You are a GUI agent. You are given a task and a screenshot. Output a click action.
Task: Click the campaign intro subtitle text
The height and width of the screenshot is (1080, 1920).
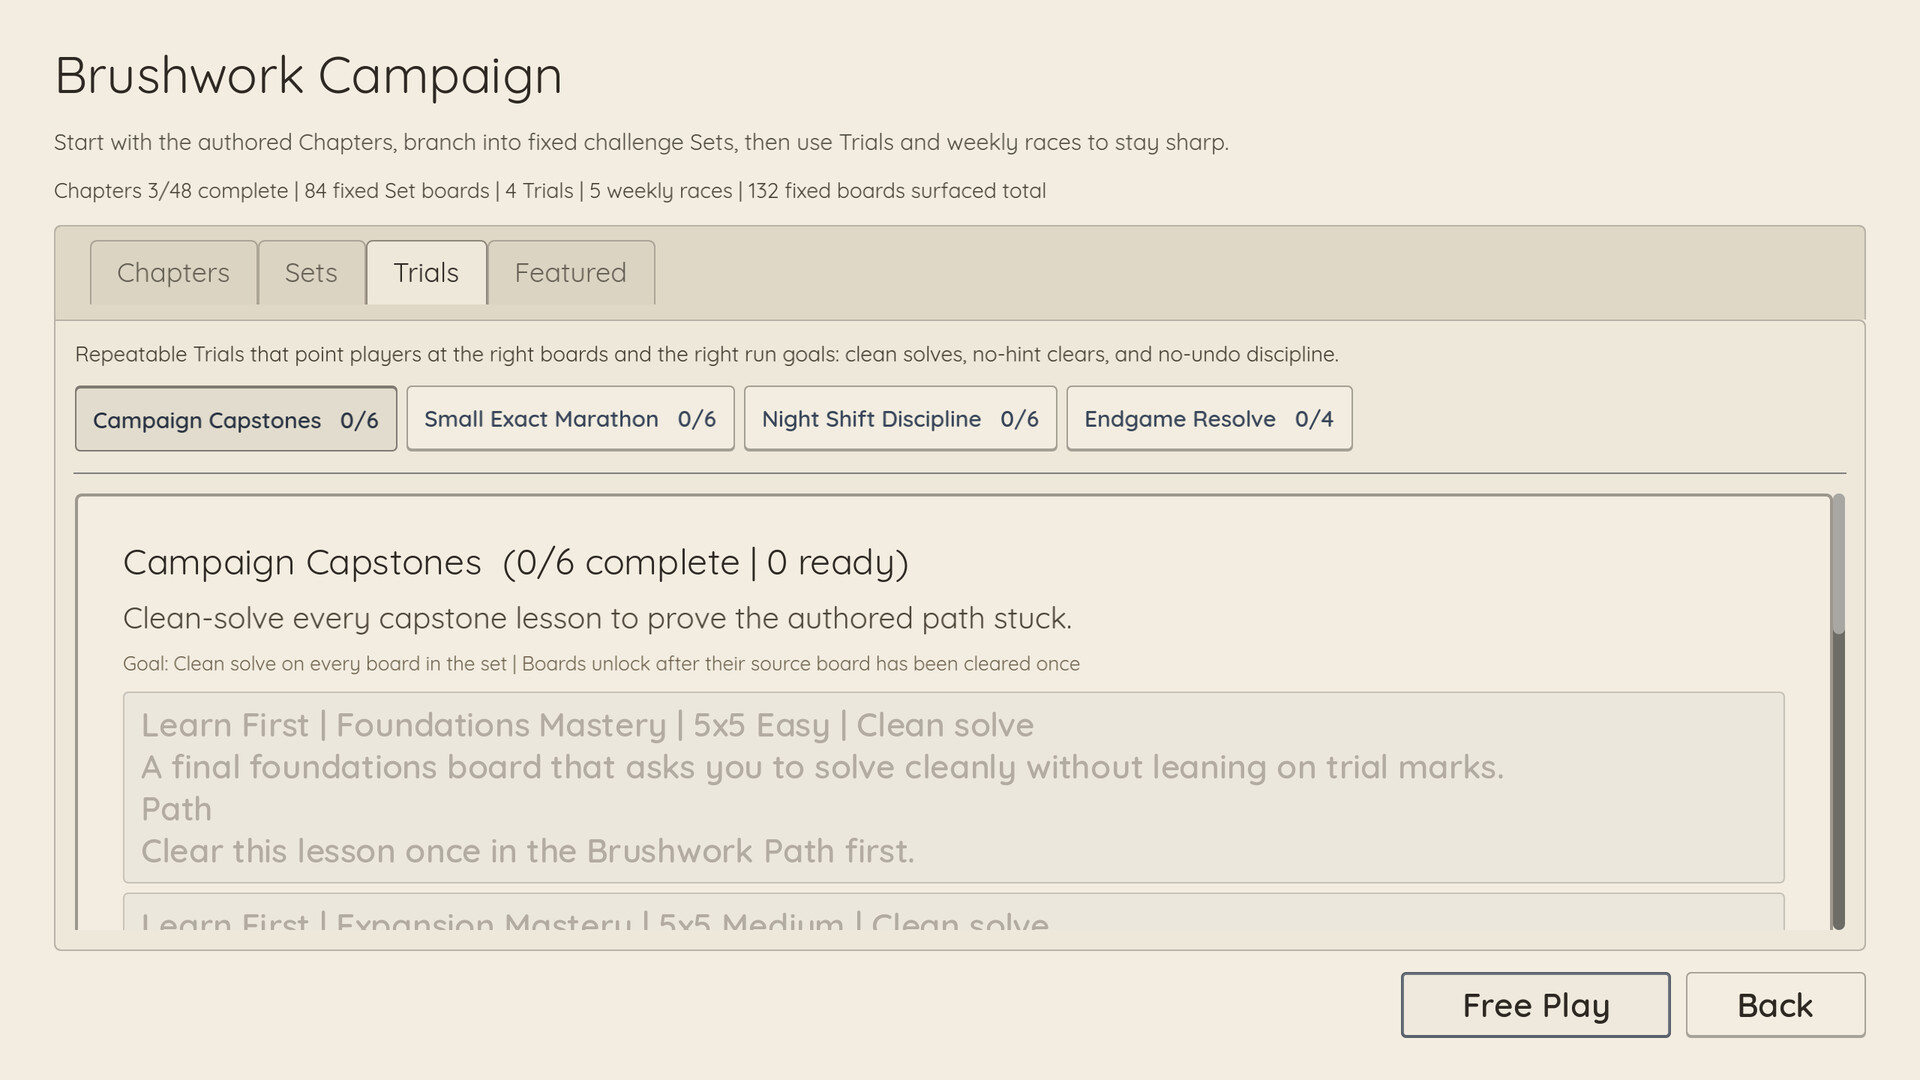point(641,143)
